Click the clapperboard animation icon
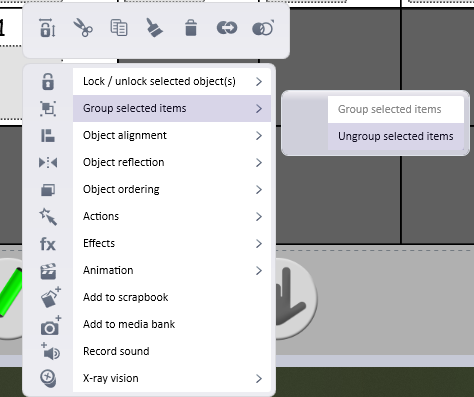This screenshot has width=474, height=397. [x=48, y=271]
